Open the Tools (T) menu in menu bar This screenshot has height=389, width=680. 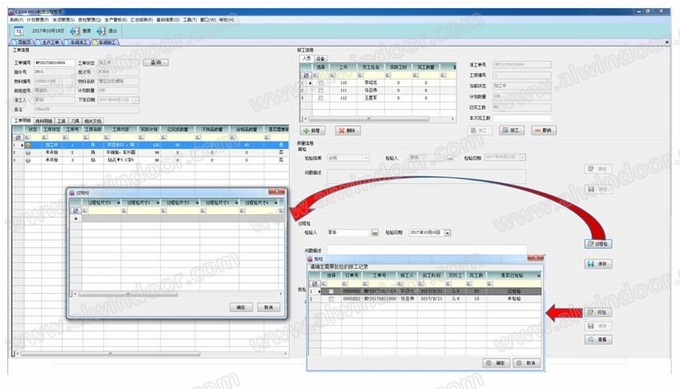190,20
